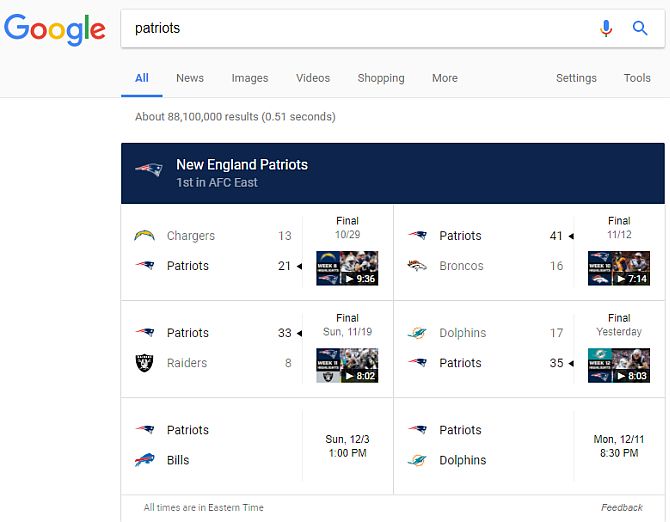This screenshot has width=670, height=522.
Task: Switch to the News tab
Action: coord(190,78)
